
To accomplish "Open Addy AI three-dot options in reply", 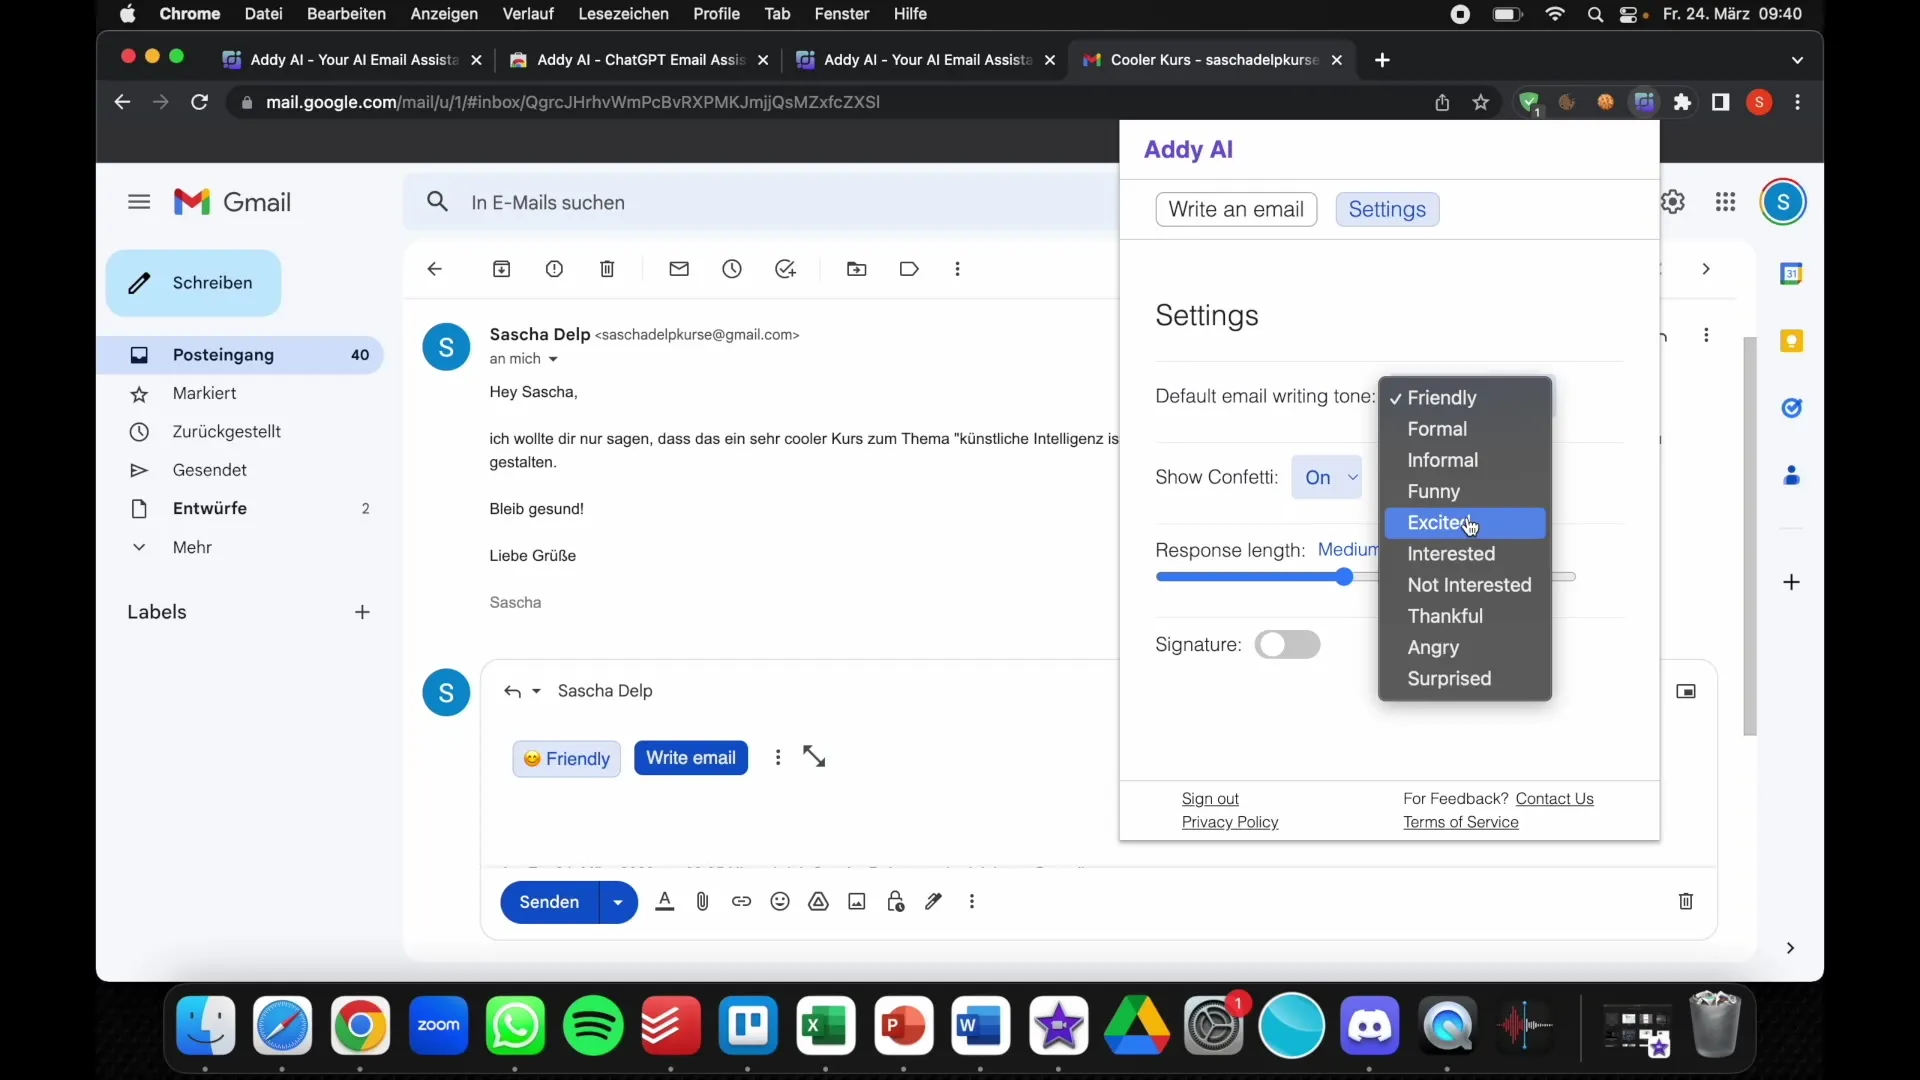I will [778, 757].
